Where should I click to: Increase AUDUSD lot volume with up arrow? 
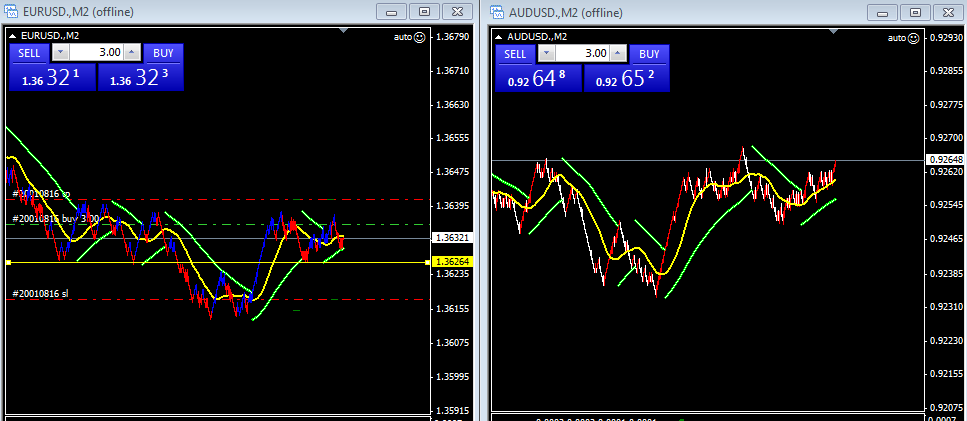619,54
